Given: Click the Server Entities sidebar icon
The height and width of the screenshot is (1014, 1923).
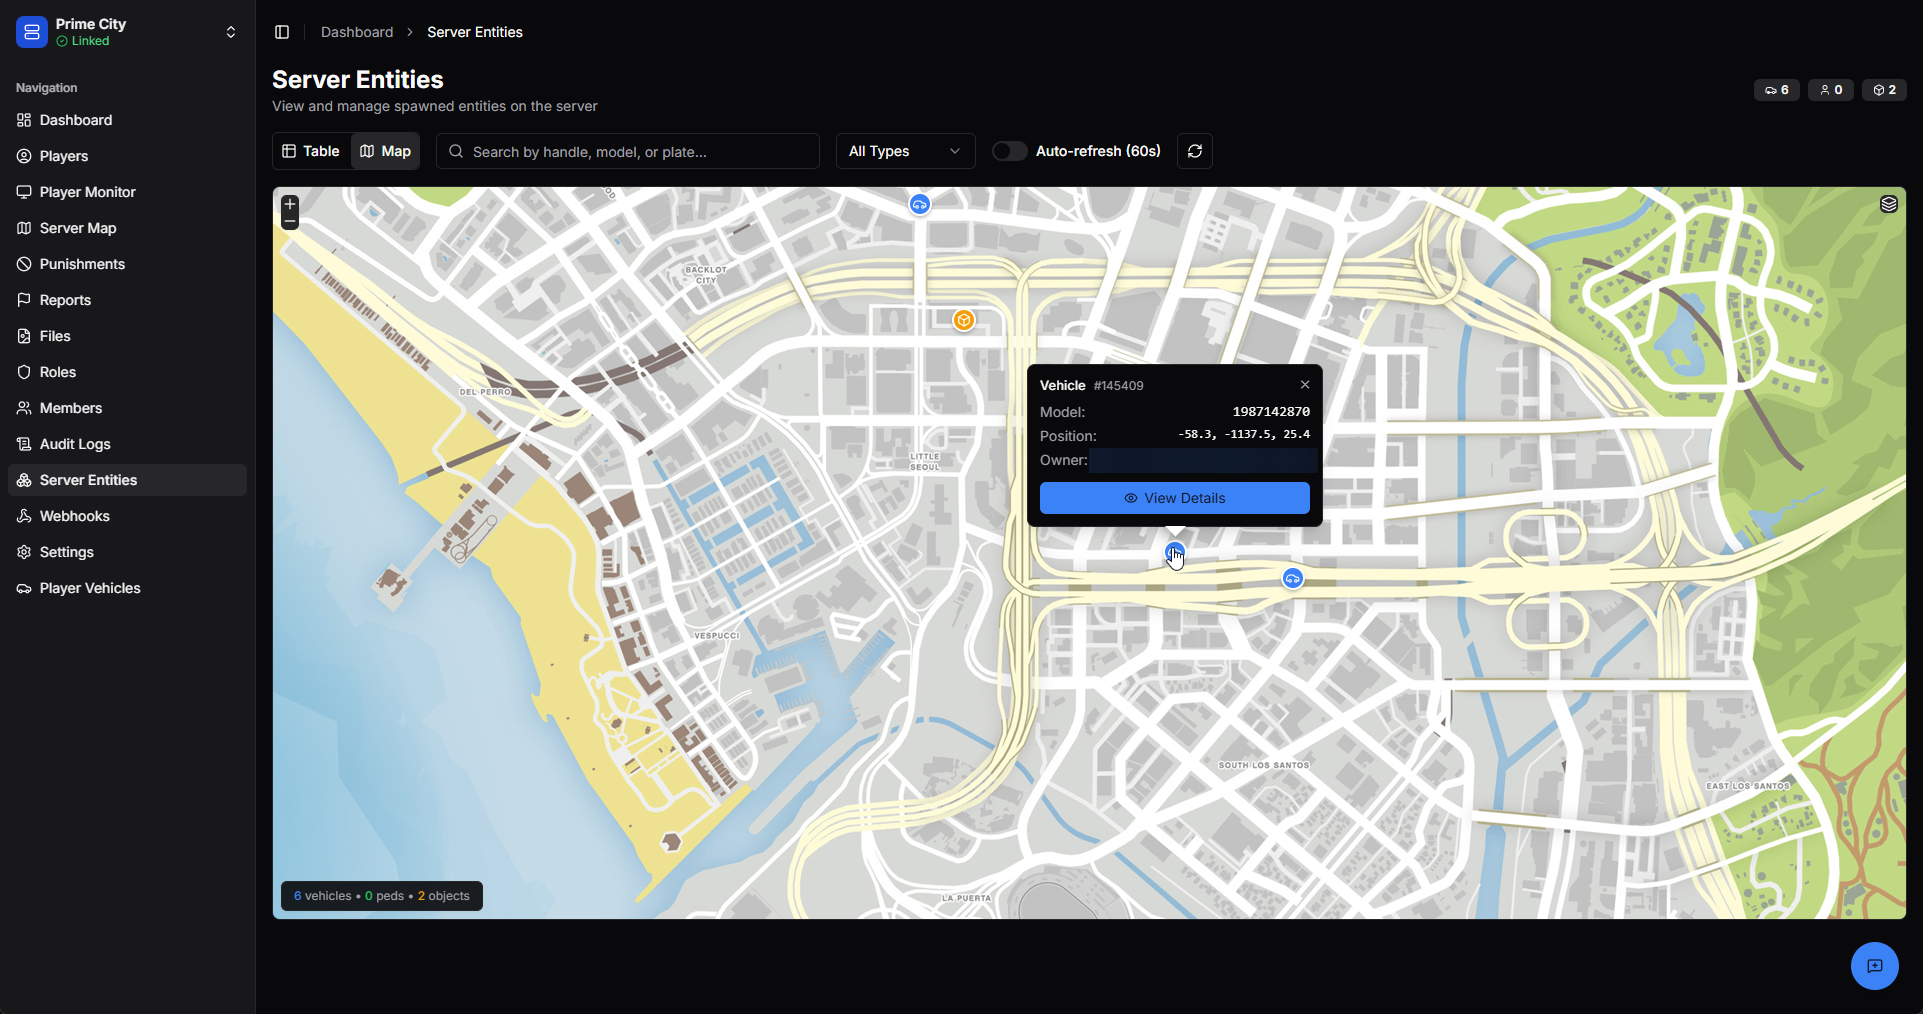Looking at the screenshot, I should click(x=24, y=480).
